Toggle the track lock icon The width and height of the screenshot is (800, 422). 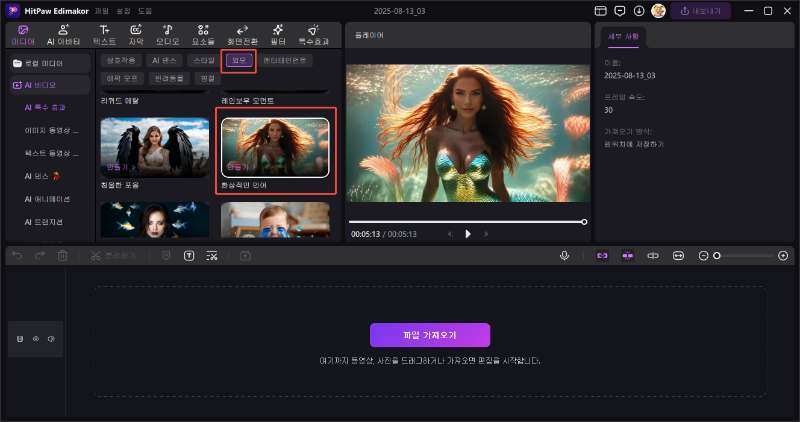[20, 340]
